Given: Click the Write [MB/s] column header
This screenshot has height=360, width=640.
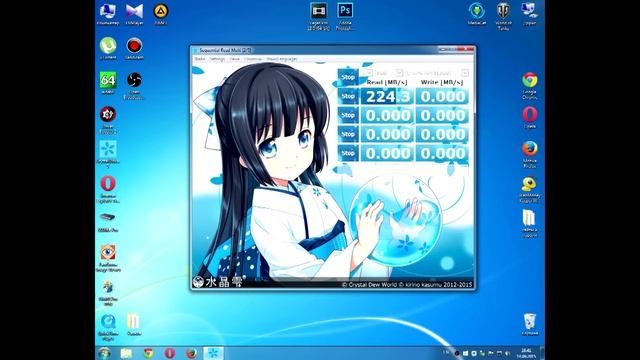Looking at the screenshot, I should [442, 82].
